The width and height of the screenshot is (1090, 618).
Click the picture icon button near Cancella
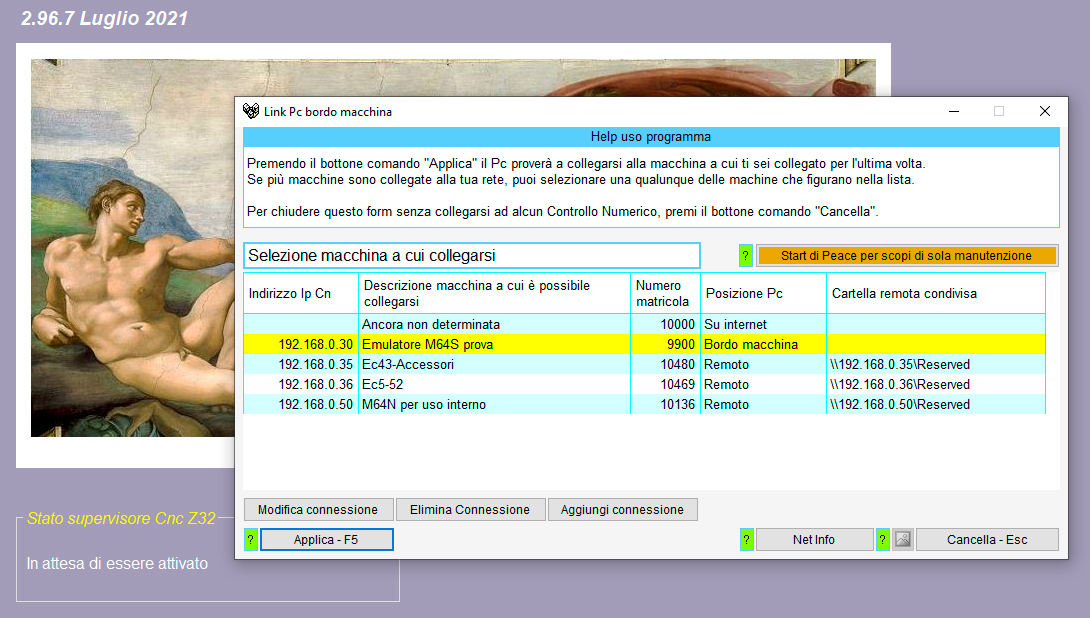click(x=902, y=539)
